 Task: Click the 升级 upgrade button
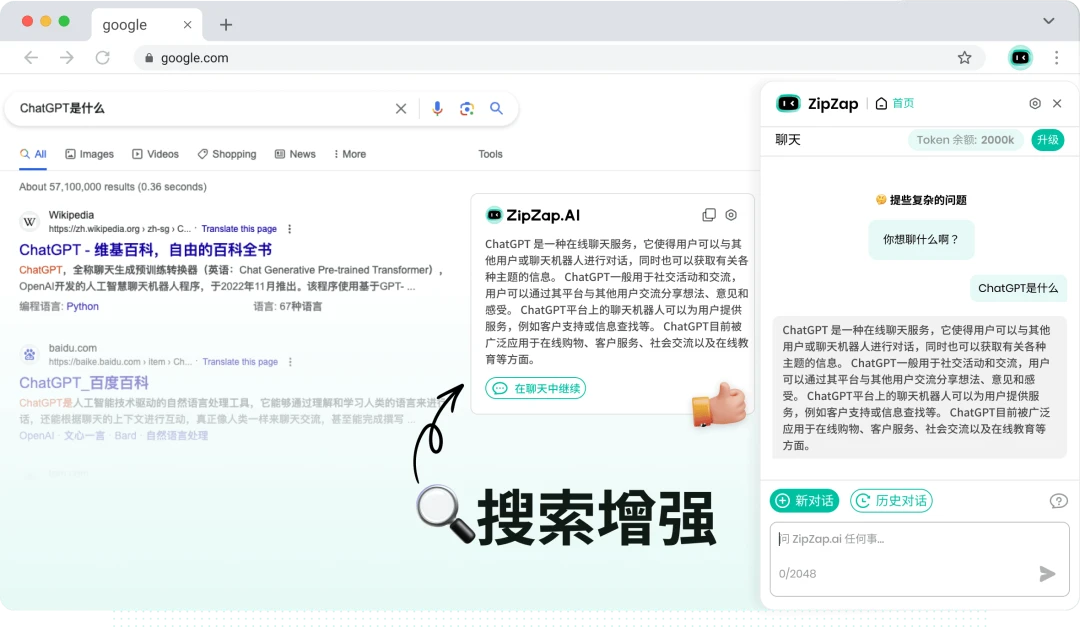[x=1048, y=140]
